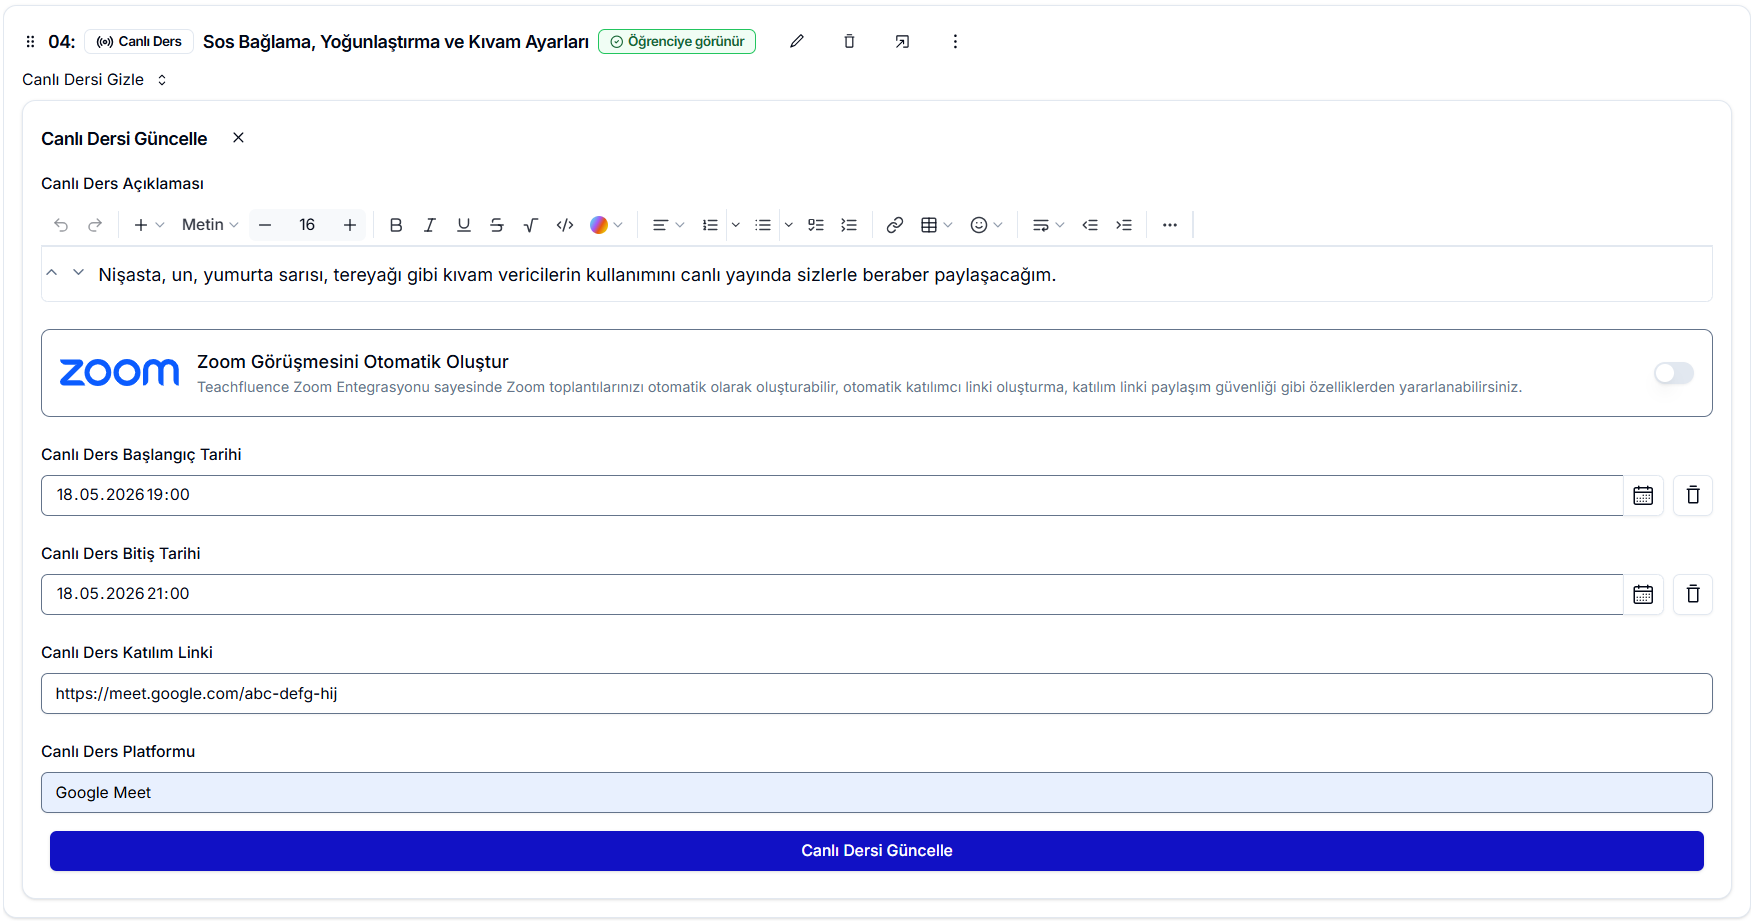Screen dimensions: 1753x921
Task: Insert a hyperlink with link icon
Action: click(x=895, y=225)
